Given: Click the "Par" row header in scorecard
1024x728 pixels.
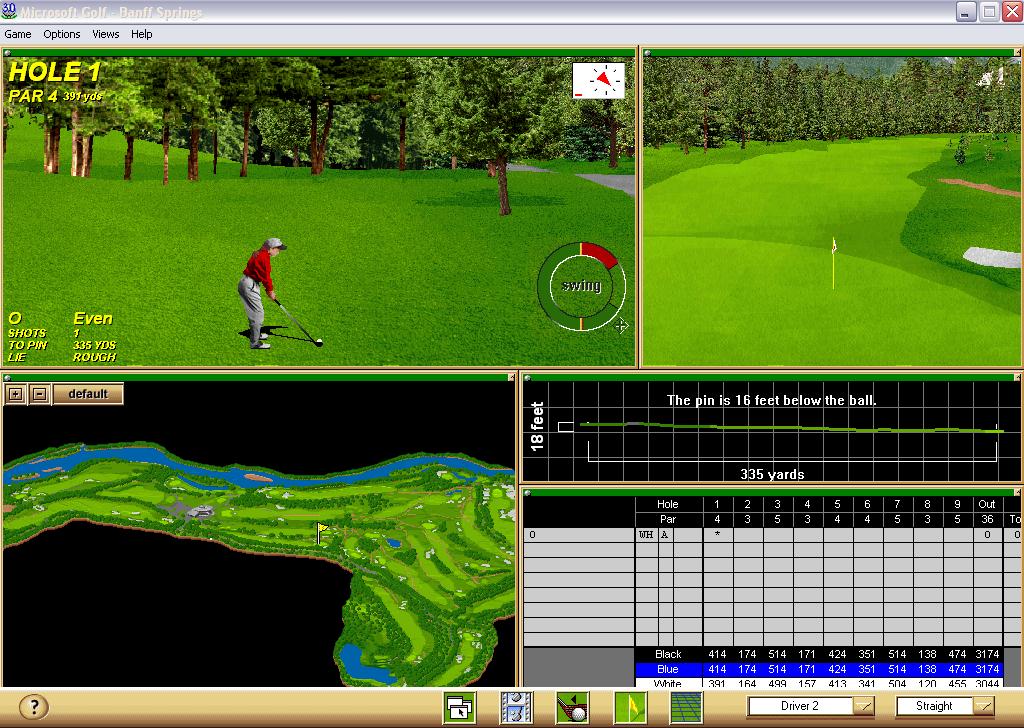Looking at the screenshot, I should [x=667, y=519].
